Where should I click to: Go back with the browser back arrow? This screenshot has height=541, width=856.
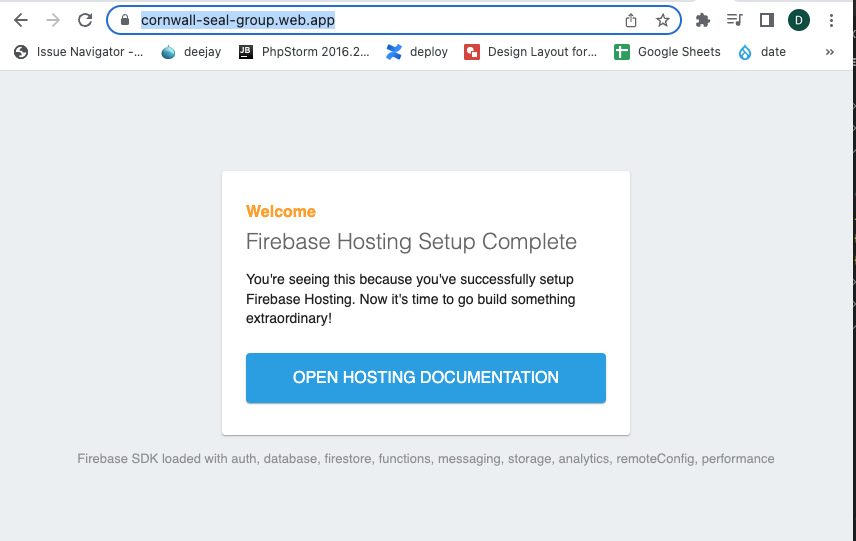coord(21,20)
